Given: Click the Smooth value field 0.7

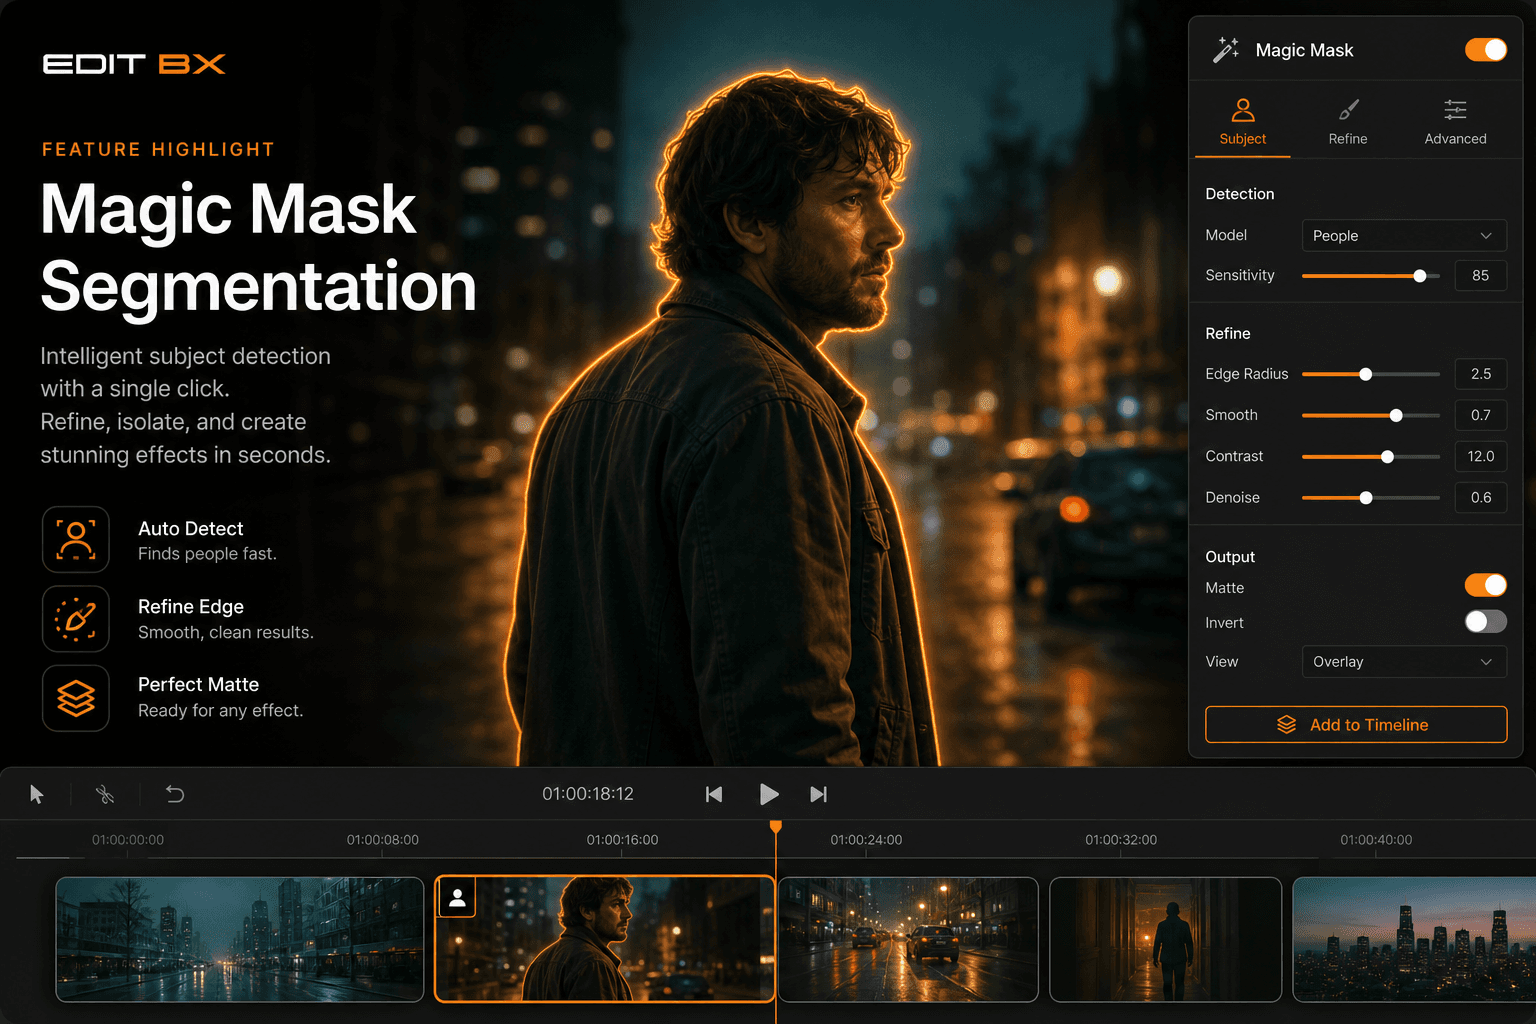Looking at the screenshot, I should [x=1481, y=415].
